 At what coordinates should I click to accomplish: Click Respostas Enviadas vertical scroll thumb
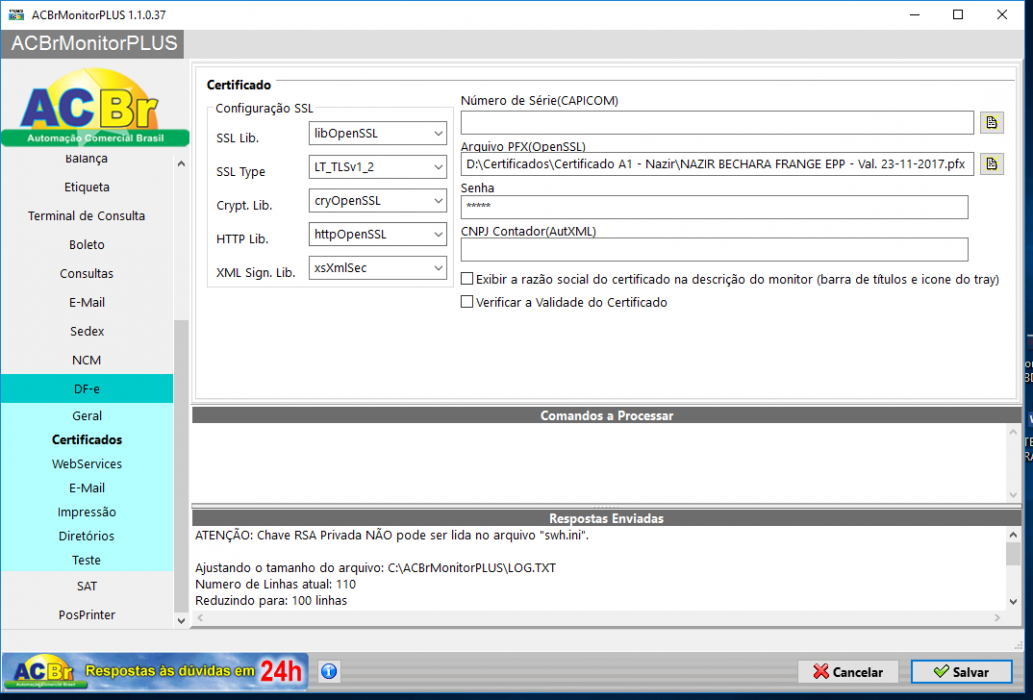point(1013,554)
